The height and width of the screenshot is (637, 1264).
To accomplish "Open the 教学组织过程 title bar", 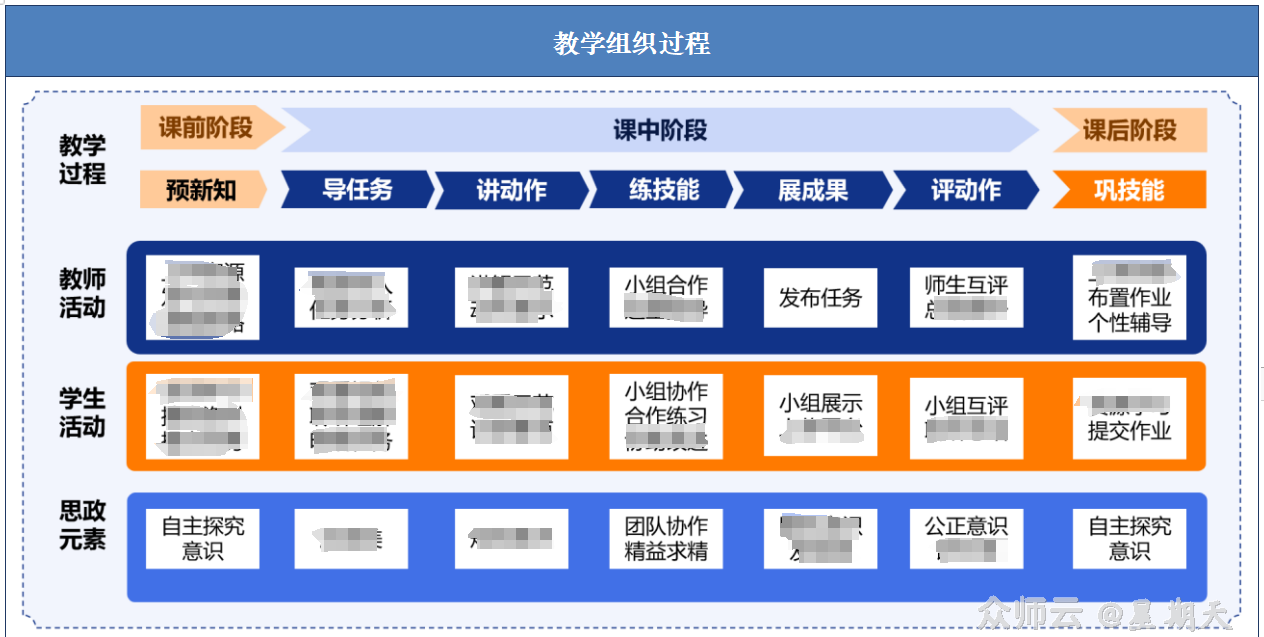I will tap(632, 43).
